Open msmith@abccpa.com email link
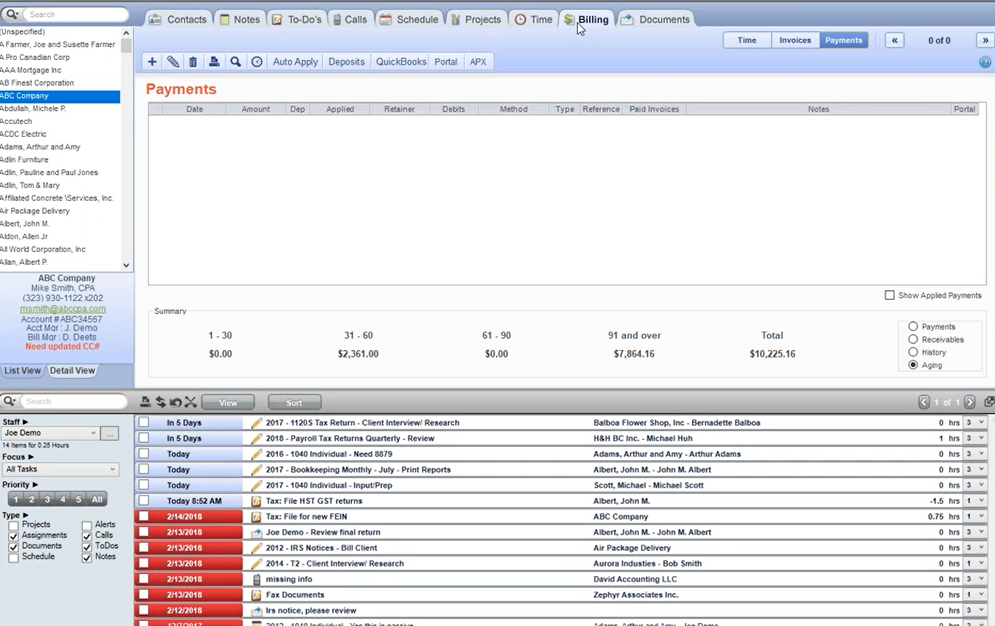This screenshot has width=995, height=626. (x=63, y=309)
